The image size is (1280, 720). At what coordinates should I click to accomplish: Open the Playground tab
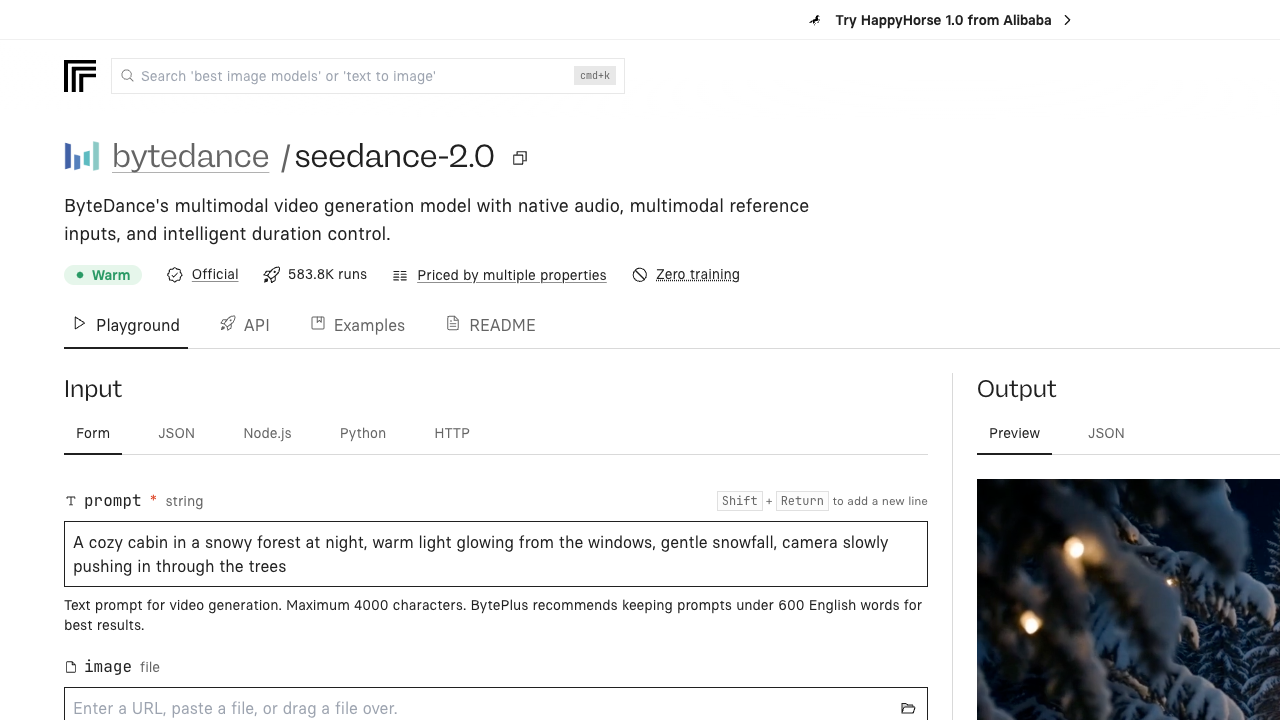click(x=126, y=325)
